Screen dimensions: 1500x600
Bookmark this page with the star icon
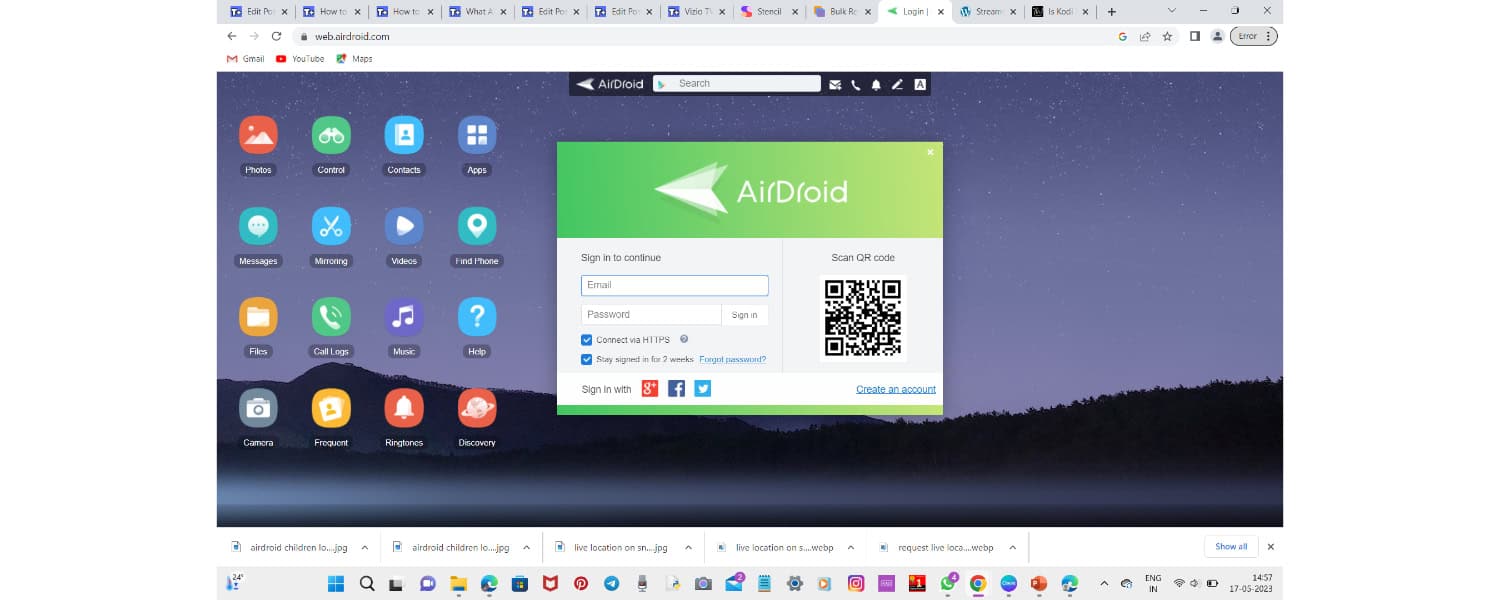[x=1167, y=36]
